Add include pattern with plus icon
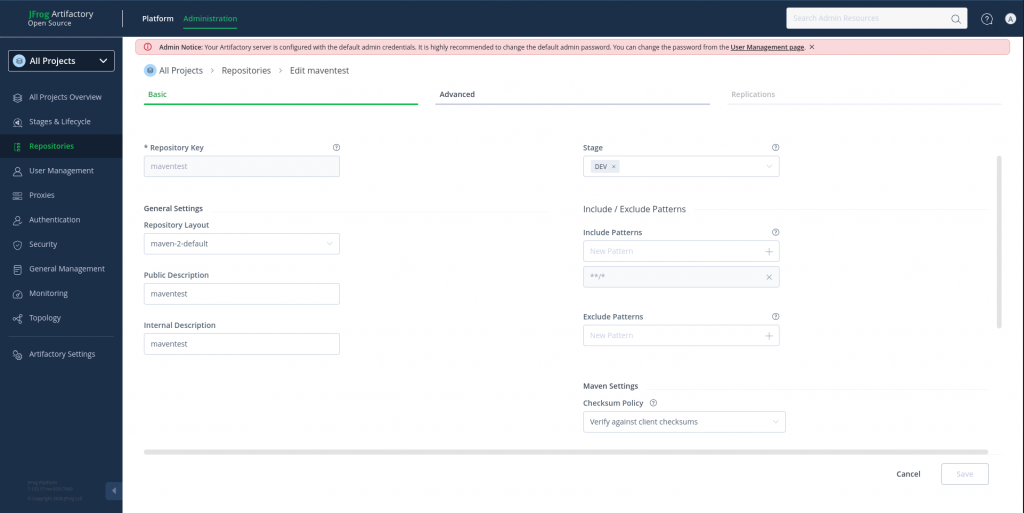The image size is (1024, 513). tap(768, 252)
